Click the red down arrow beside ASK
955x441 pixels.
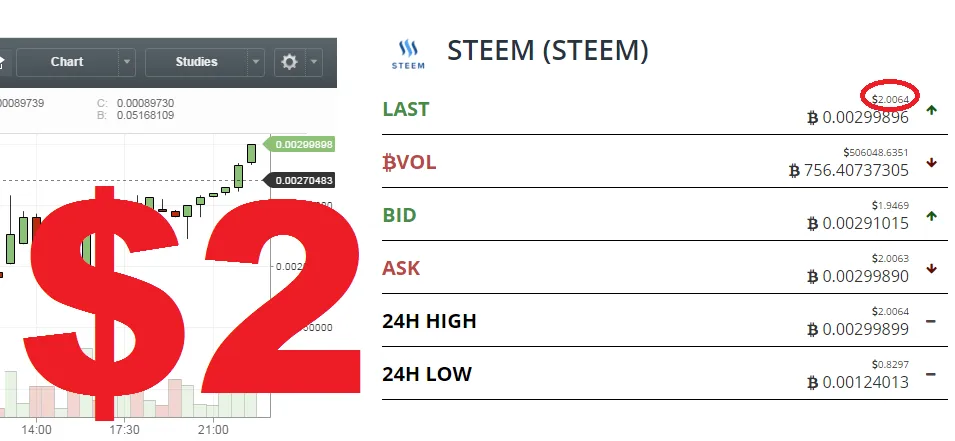(x=931, y=269)
